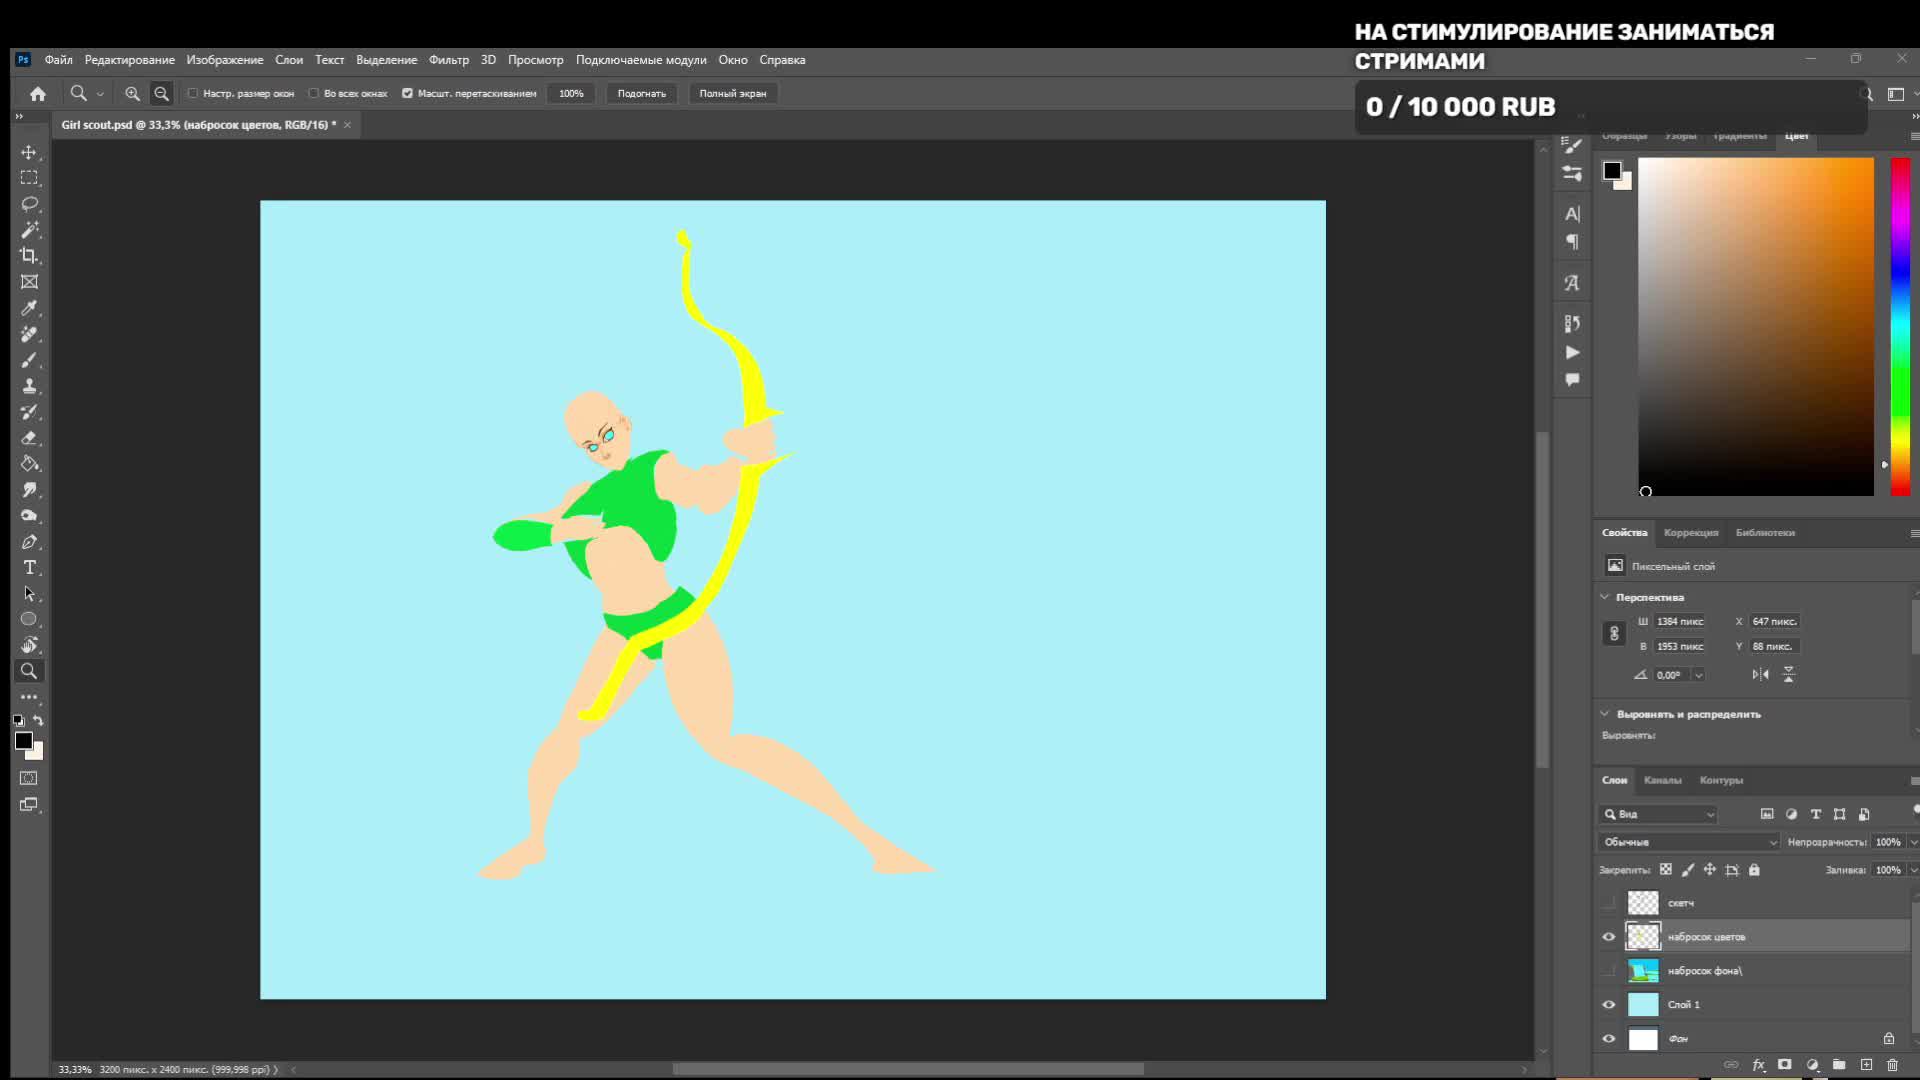The height and width of the screenshot is (1080, 1920).
Task: Select the Eraser tool
Action: 29,438
